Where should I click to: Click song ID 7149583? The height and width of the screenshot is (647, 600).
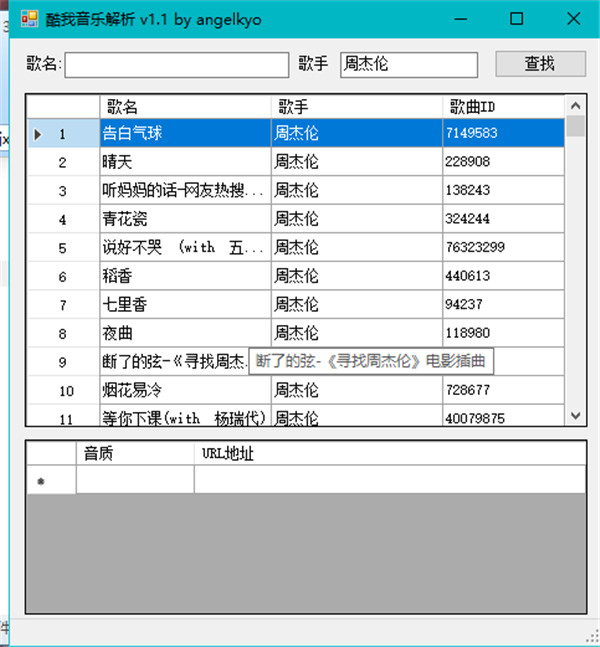tap(503, 133)
